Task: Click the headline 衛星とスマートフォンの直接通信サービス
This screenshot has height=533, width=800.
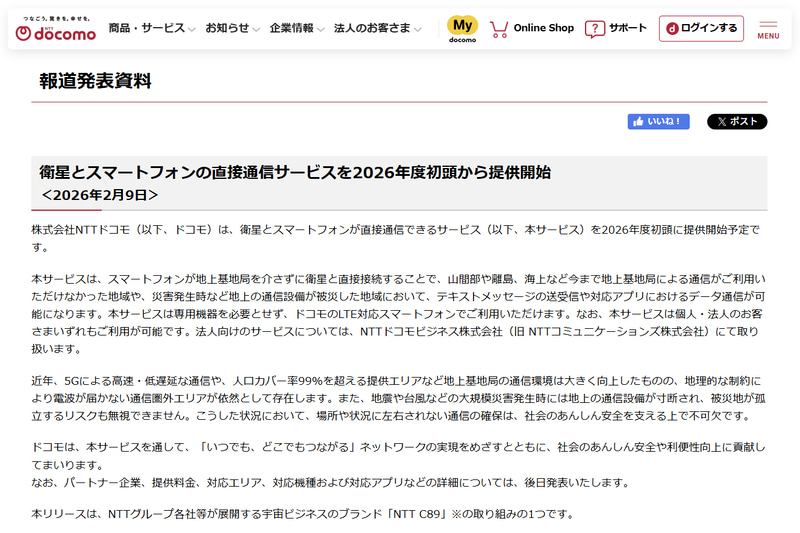Action: click(x=295, y=172)
